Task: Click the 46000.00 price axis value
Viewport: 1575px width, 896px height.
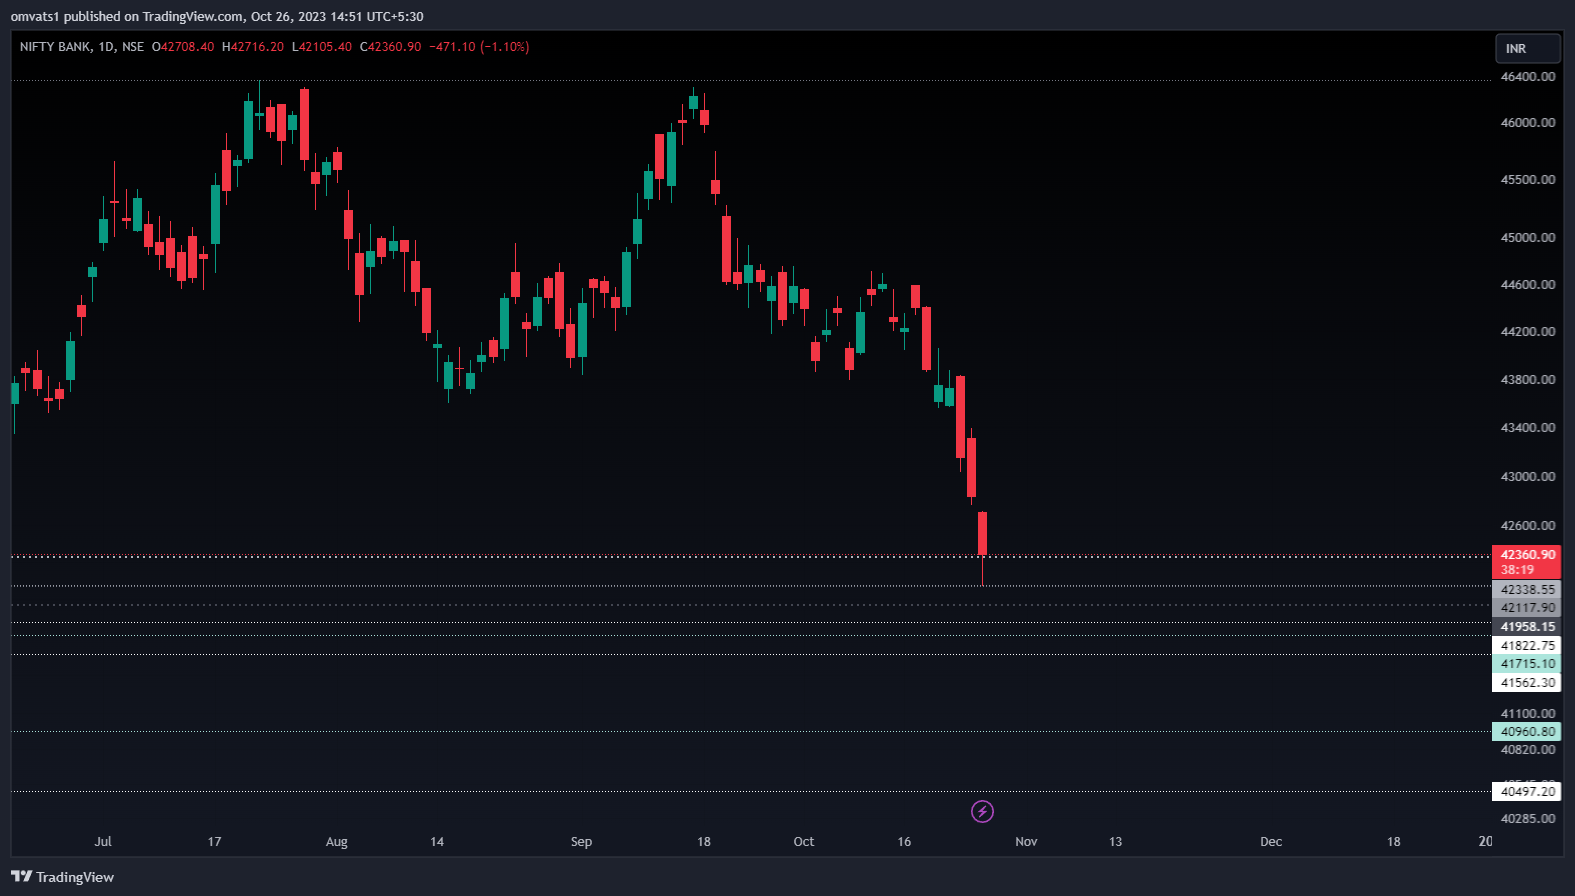Action: click(x=1527, y=122)
